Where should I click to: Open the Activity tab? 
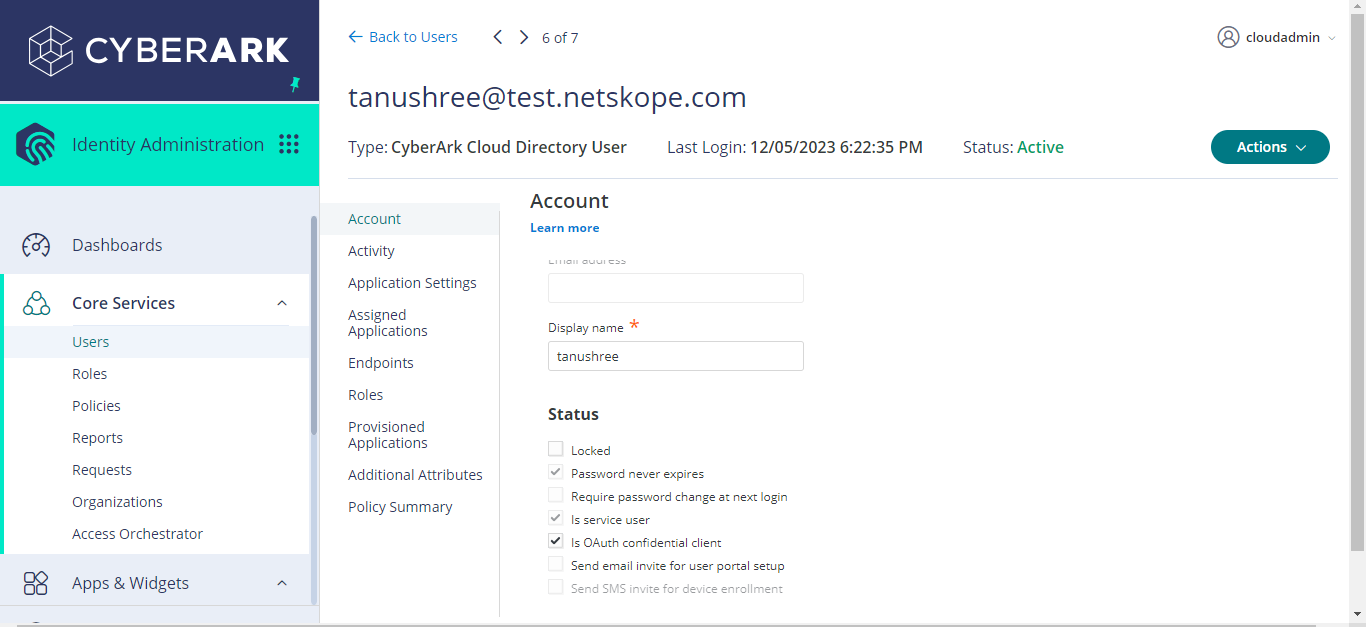[x=371, y=251]
